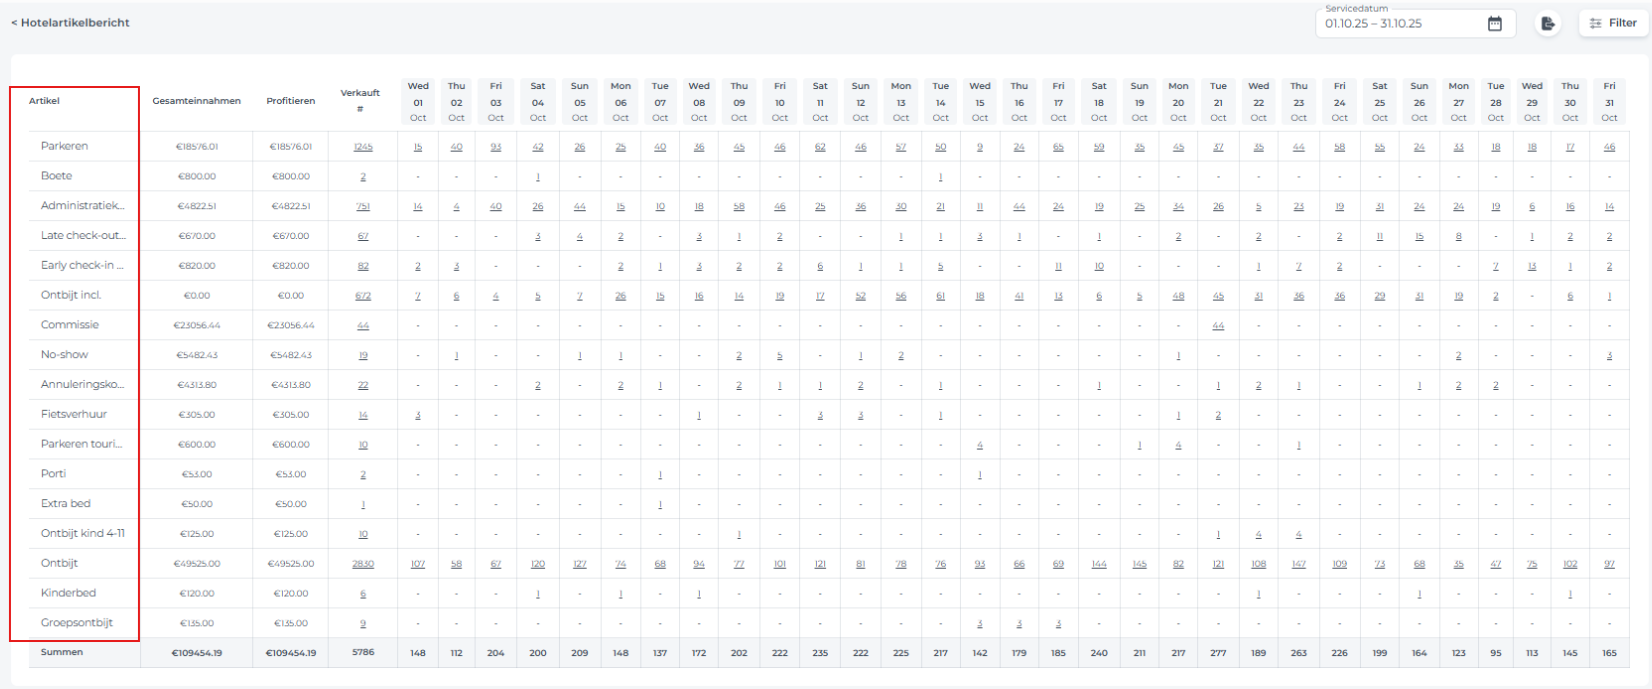The width and height of the screenshot is (1652, 689).
Task: Go back via Hotelartikelbericht link
Action: coord(70,22)
